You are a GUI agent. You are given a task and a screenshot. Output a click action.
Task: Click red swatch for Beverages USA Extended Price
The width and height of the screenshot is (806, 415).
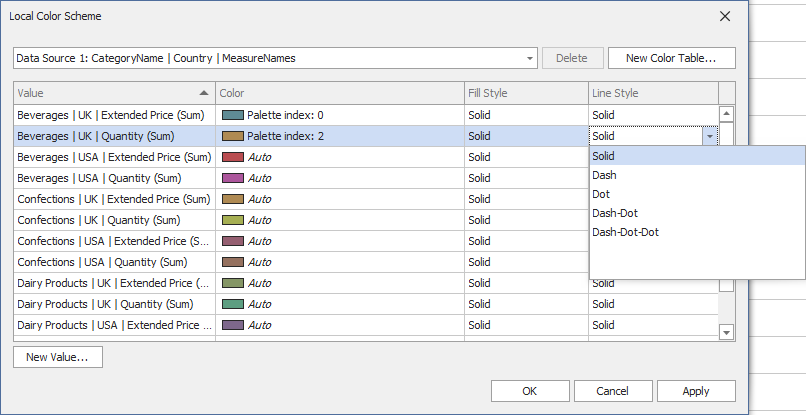coord(232,157)
